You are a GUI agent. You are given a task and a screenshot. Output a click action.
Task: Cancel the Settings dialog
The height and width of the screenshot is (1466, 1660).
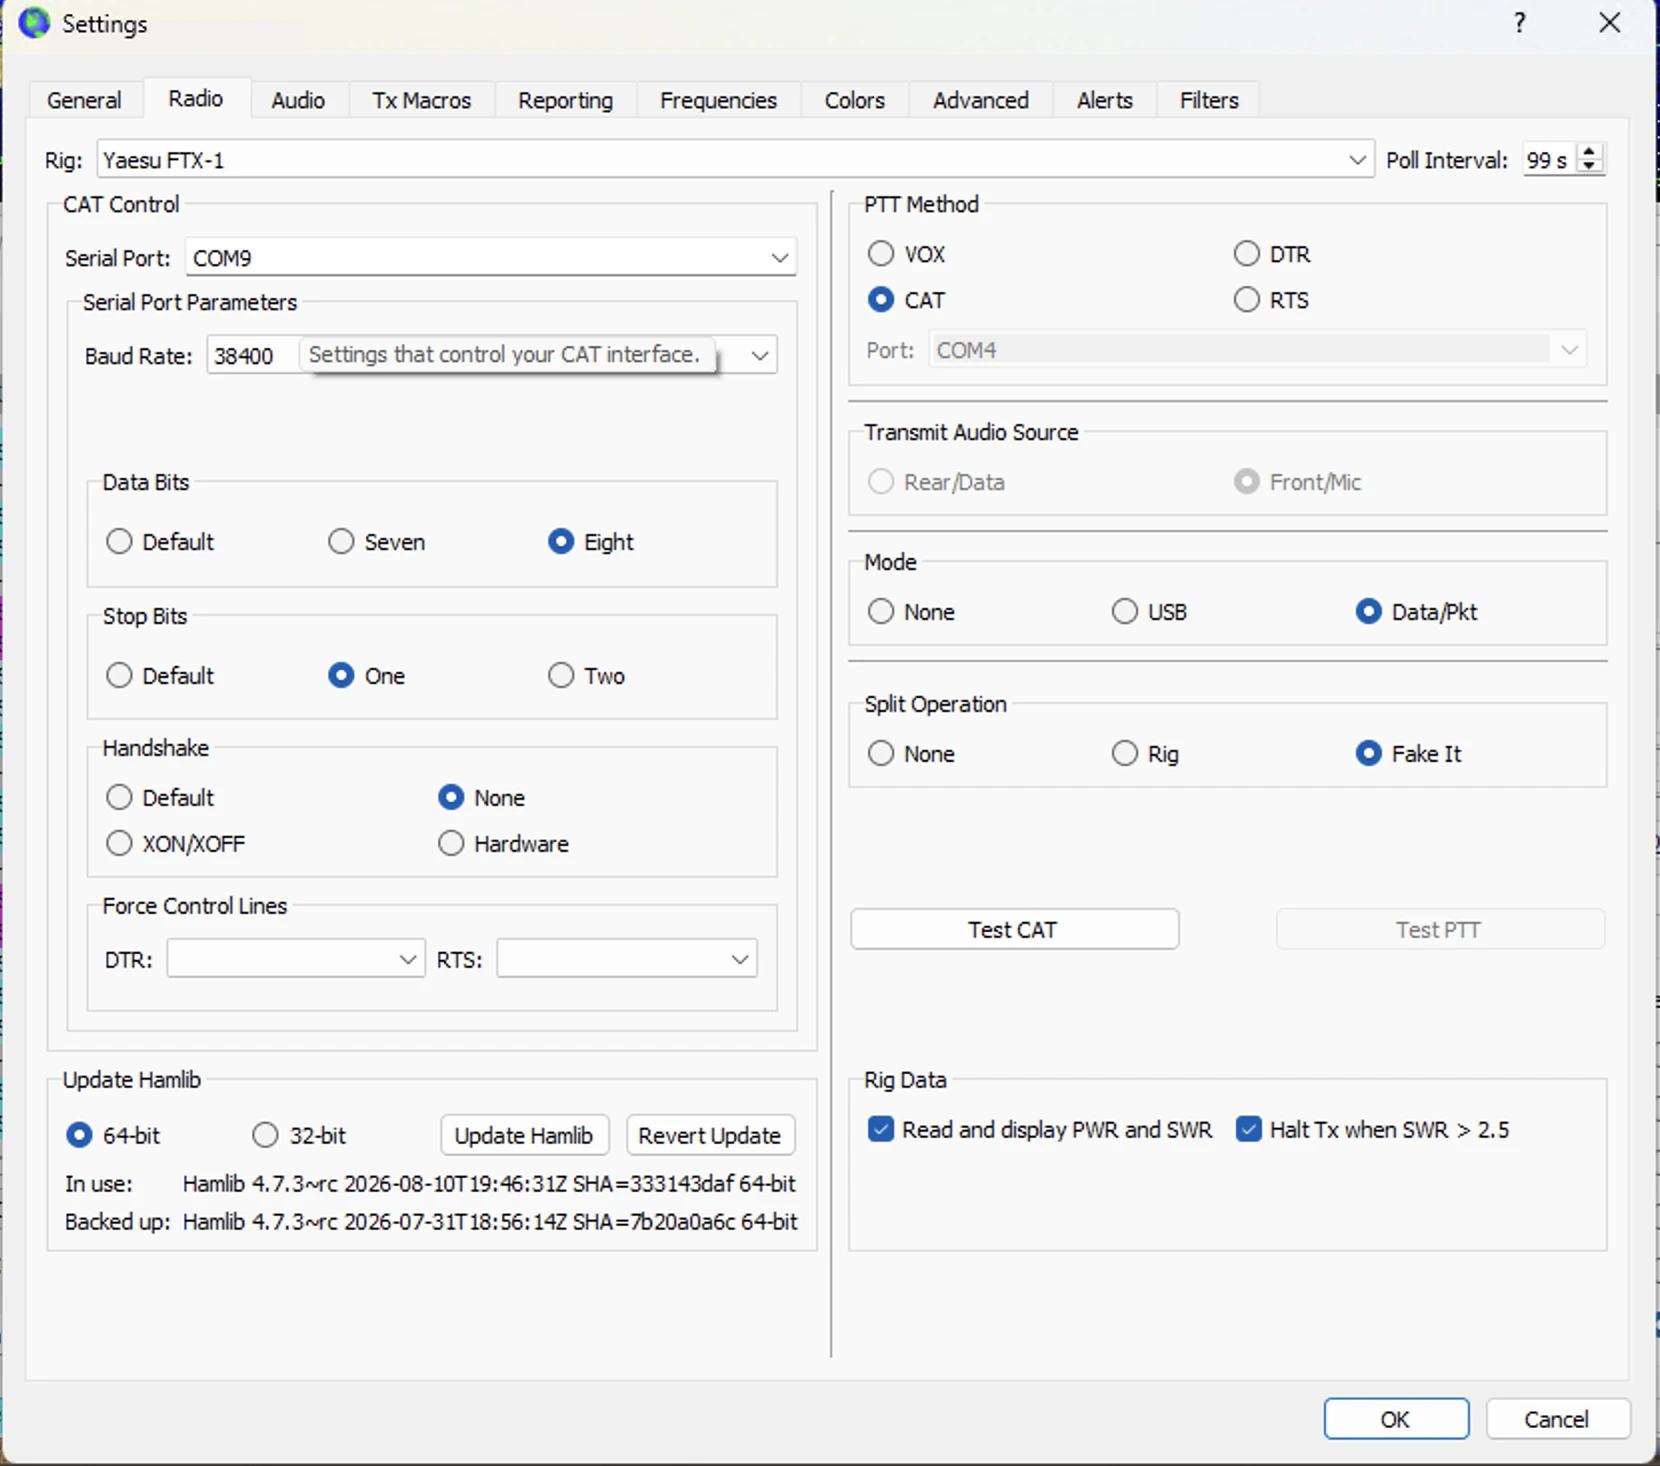pyautogui.click(x=1557, y=1419)
